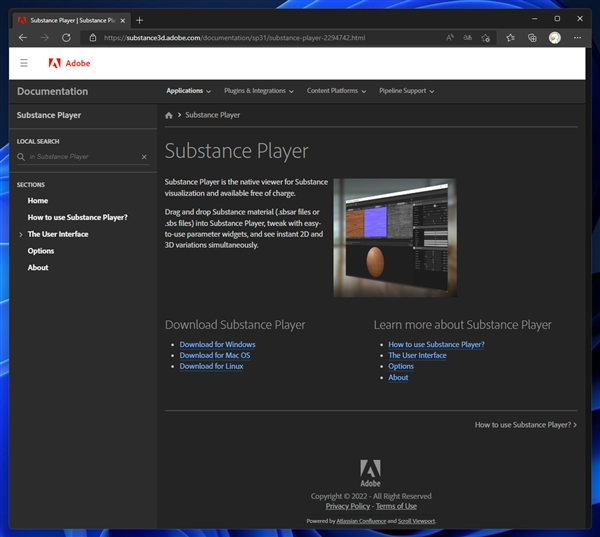The height and width of the screenshot is (537, 600).
Task: Open How to use Substance Player? body link
Action: 436,344
